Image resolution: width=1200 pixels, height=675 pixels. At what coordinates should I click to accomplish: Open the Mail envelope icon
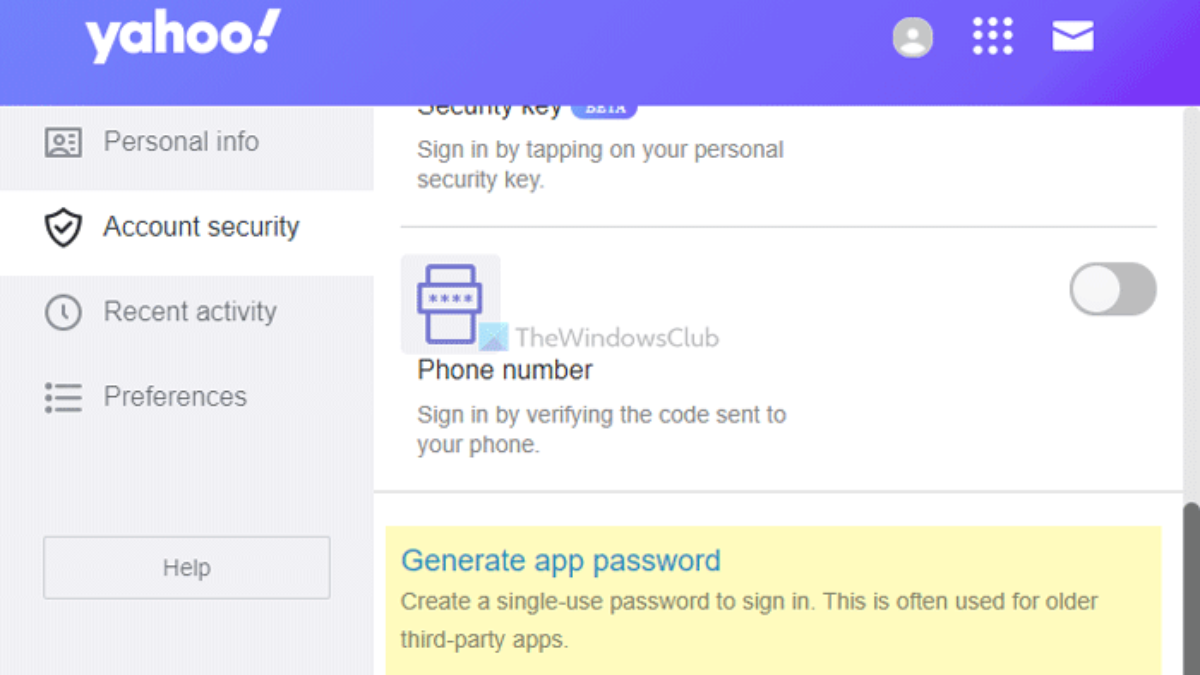(x=1073, y=37)
